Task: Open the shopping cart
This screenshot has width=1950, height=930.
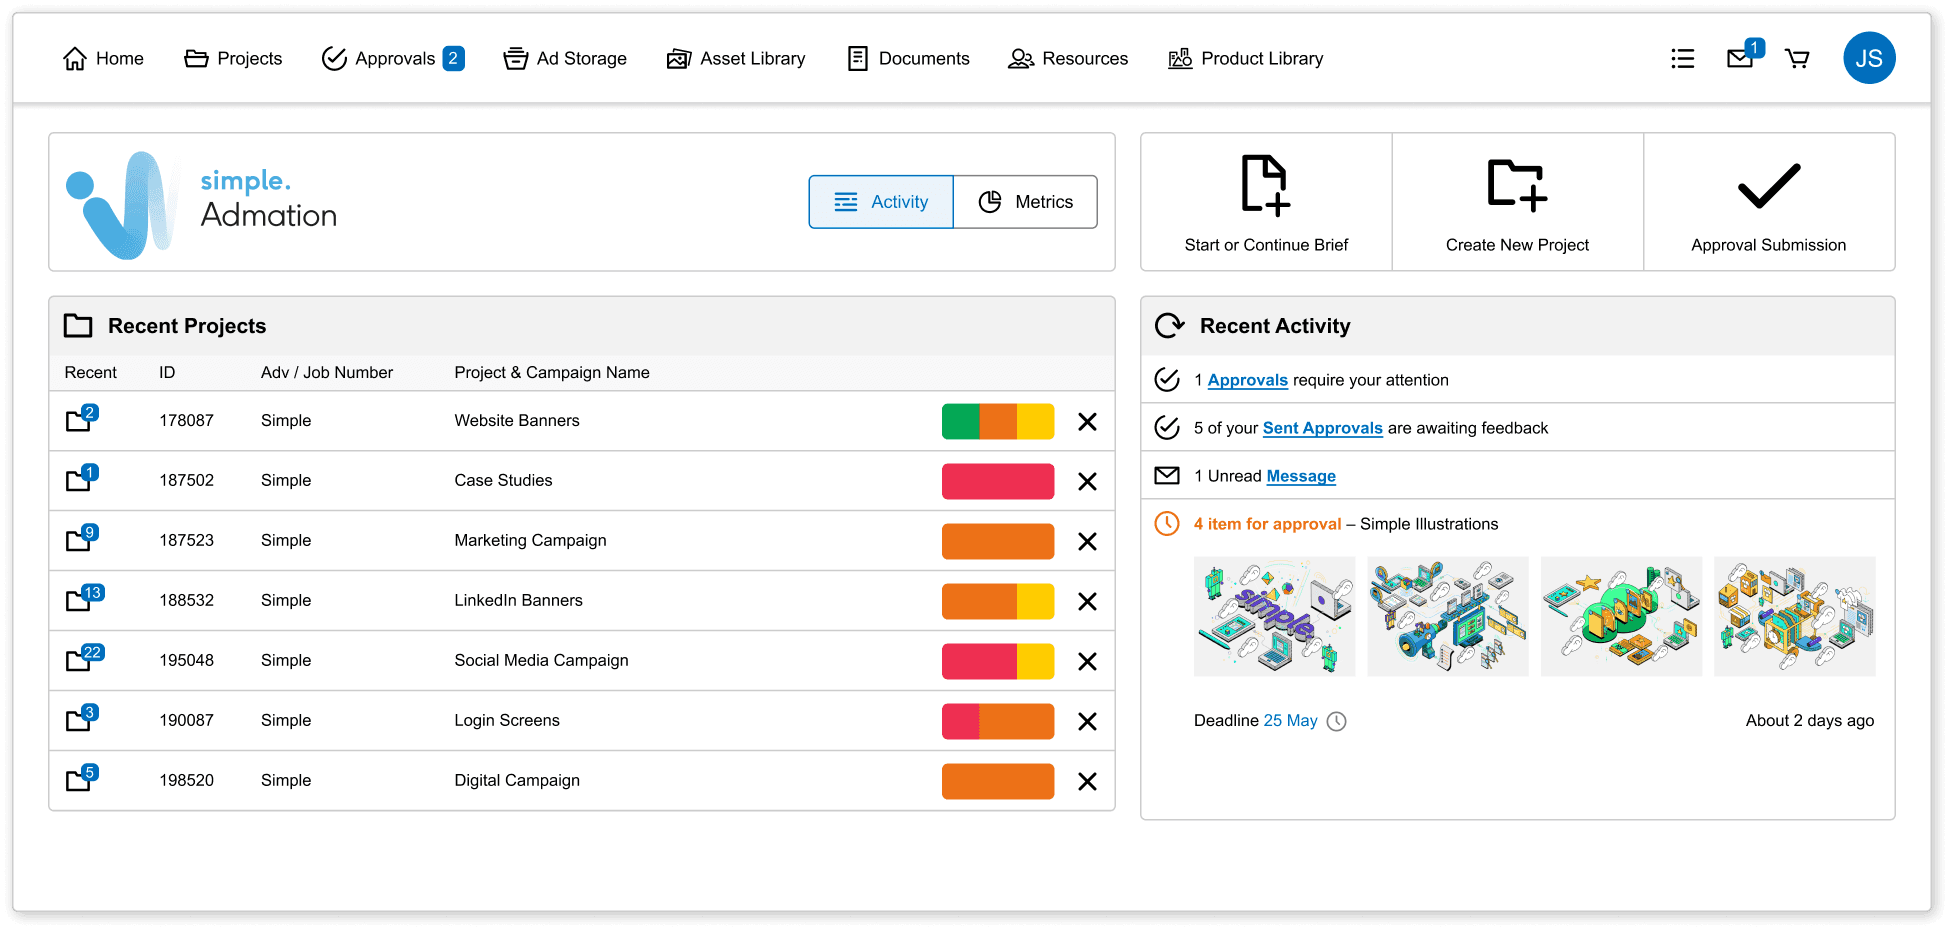Action: tap(1797, 58)
